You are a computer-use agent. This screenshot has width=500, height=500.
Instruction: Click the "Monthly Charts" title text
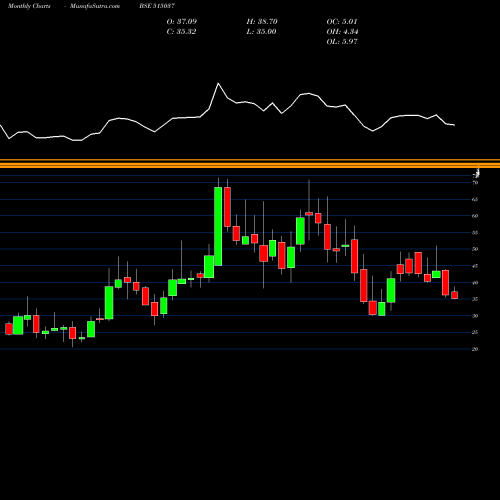pos(29,6)
